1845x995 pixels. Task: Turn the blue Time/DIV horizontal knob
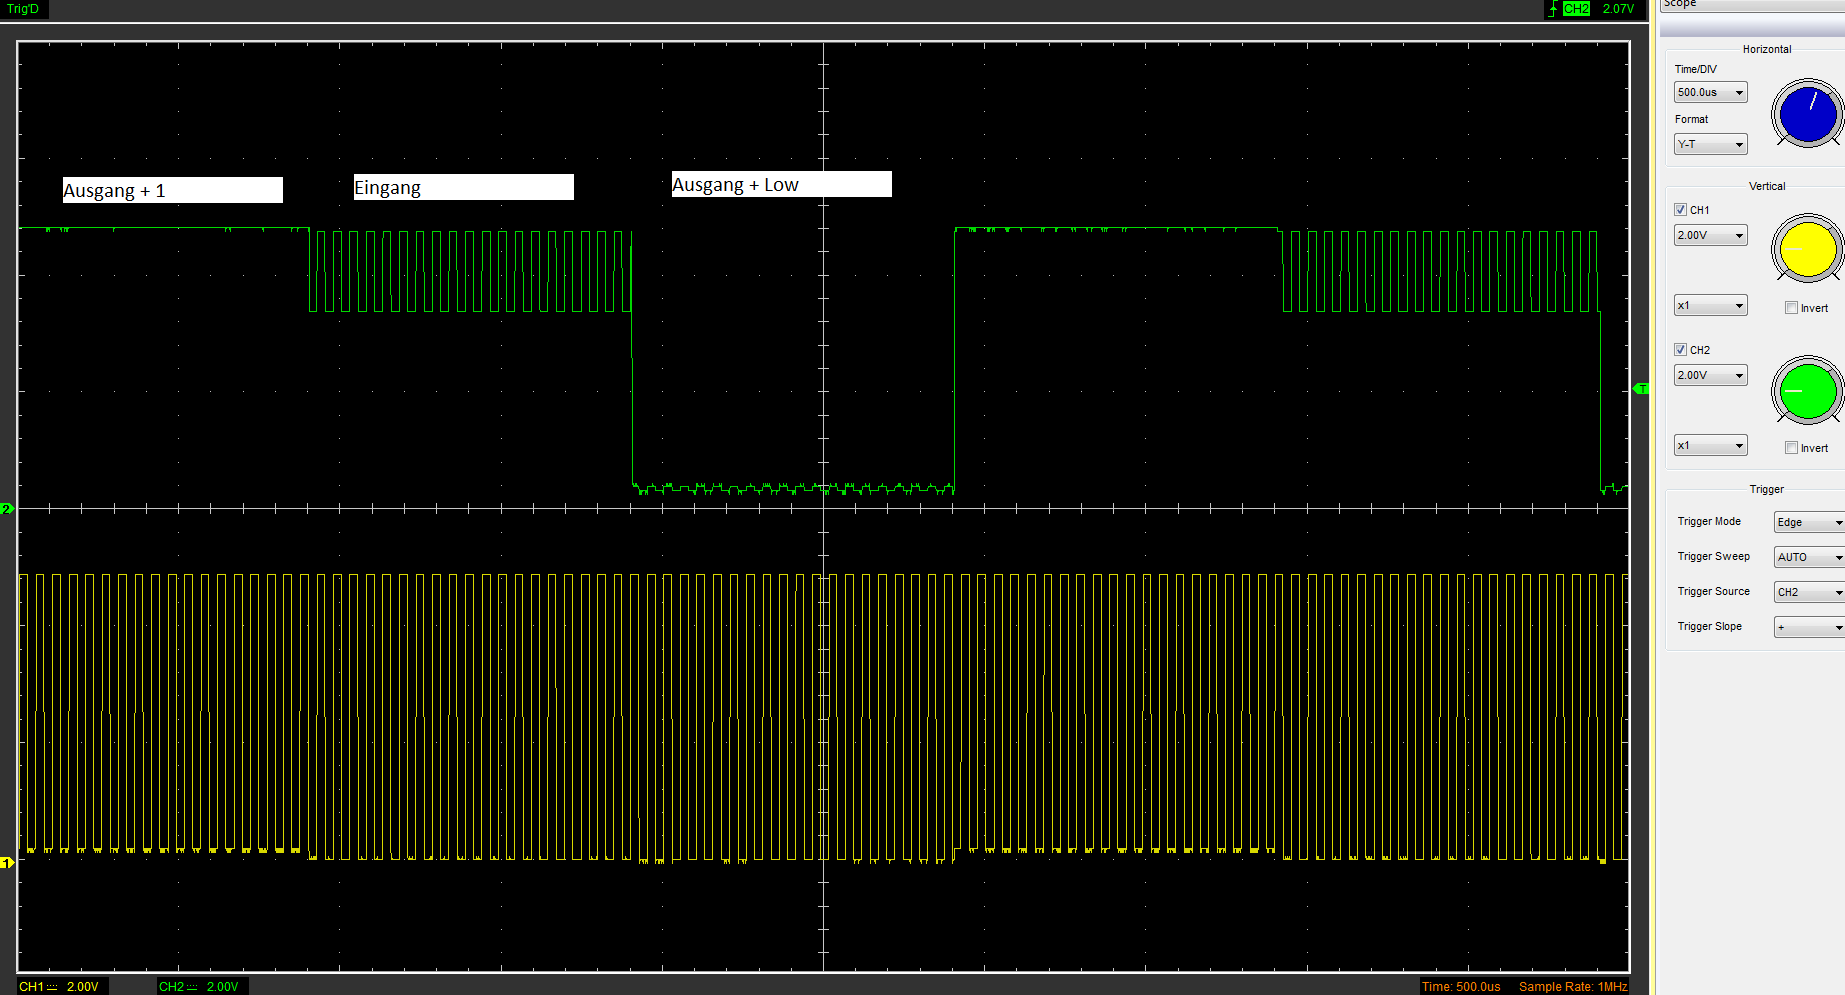pyautogui.click(x=1808, y=115)
